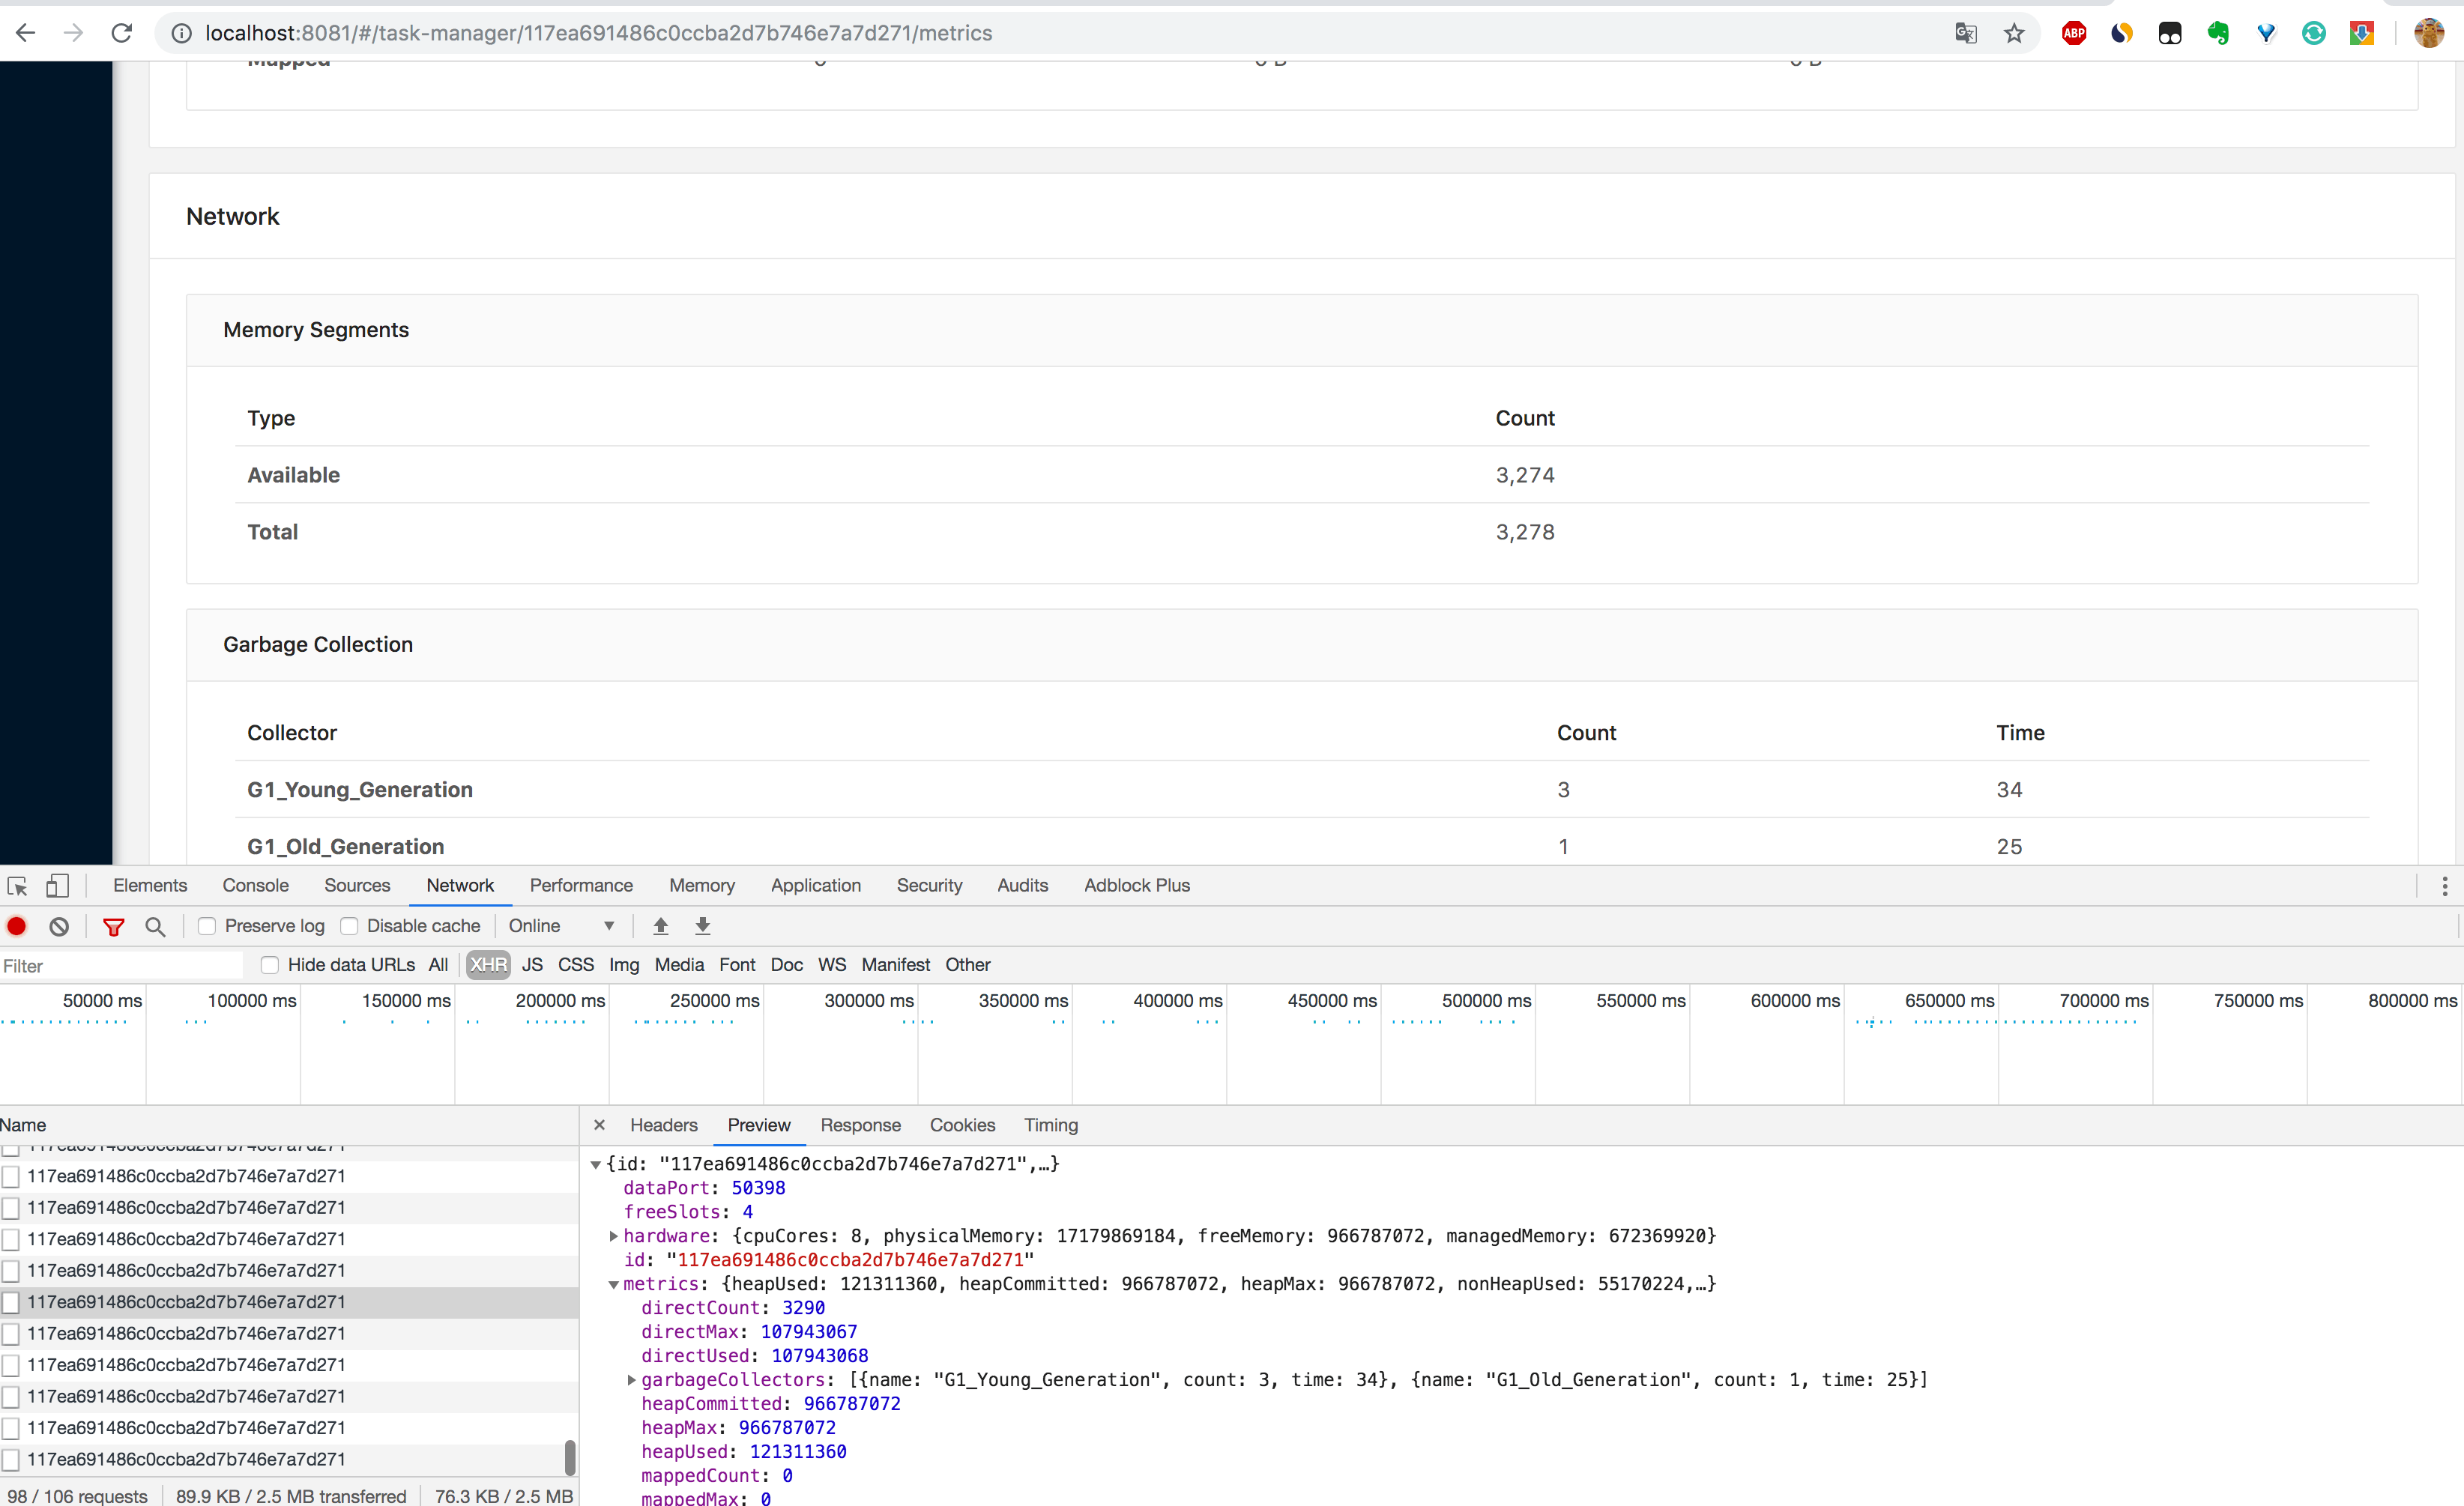The image size is (2464, 1506).
Task: Grab the request list scrollbar thumb
Action: (x=570, y=1458)
